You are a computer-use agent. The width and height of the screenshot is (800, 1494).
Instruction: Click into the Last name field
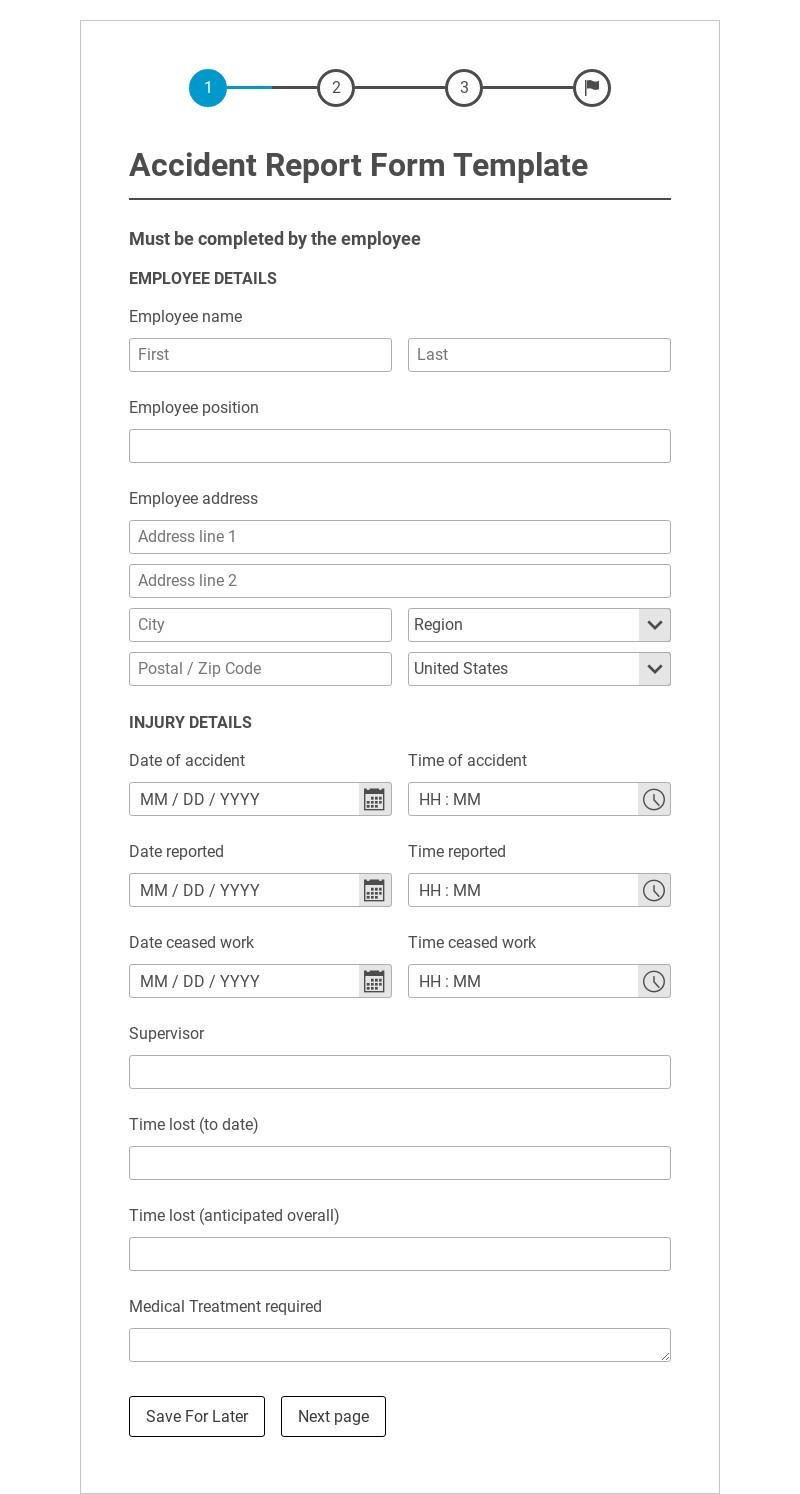[539, 355]
